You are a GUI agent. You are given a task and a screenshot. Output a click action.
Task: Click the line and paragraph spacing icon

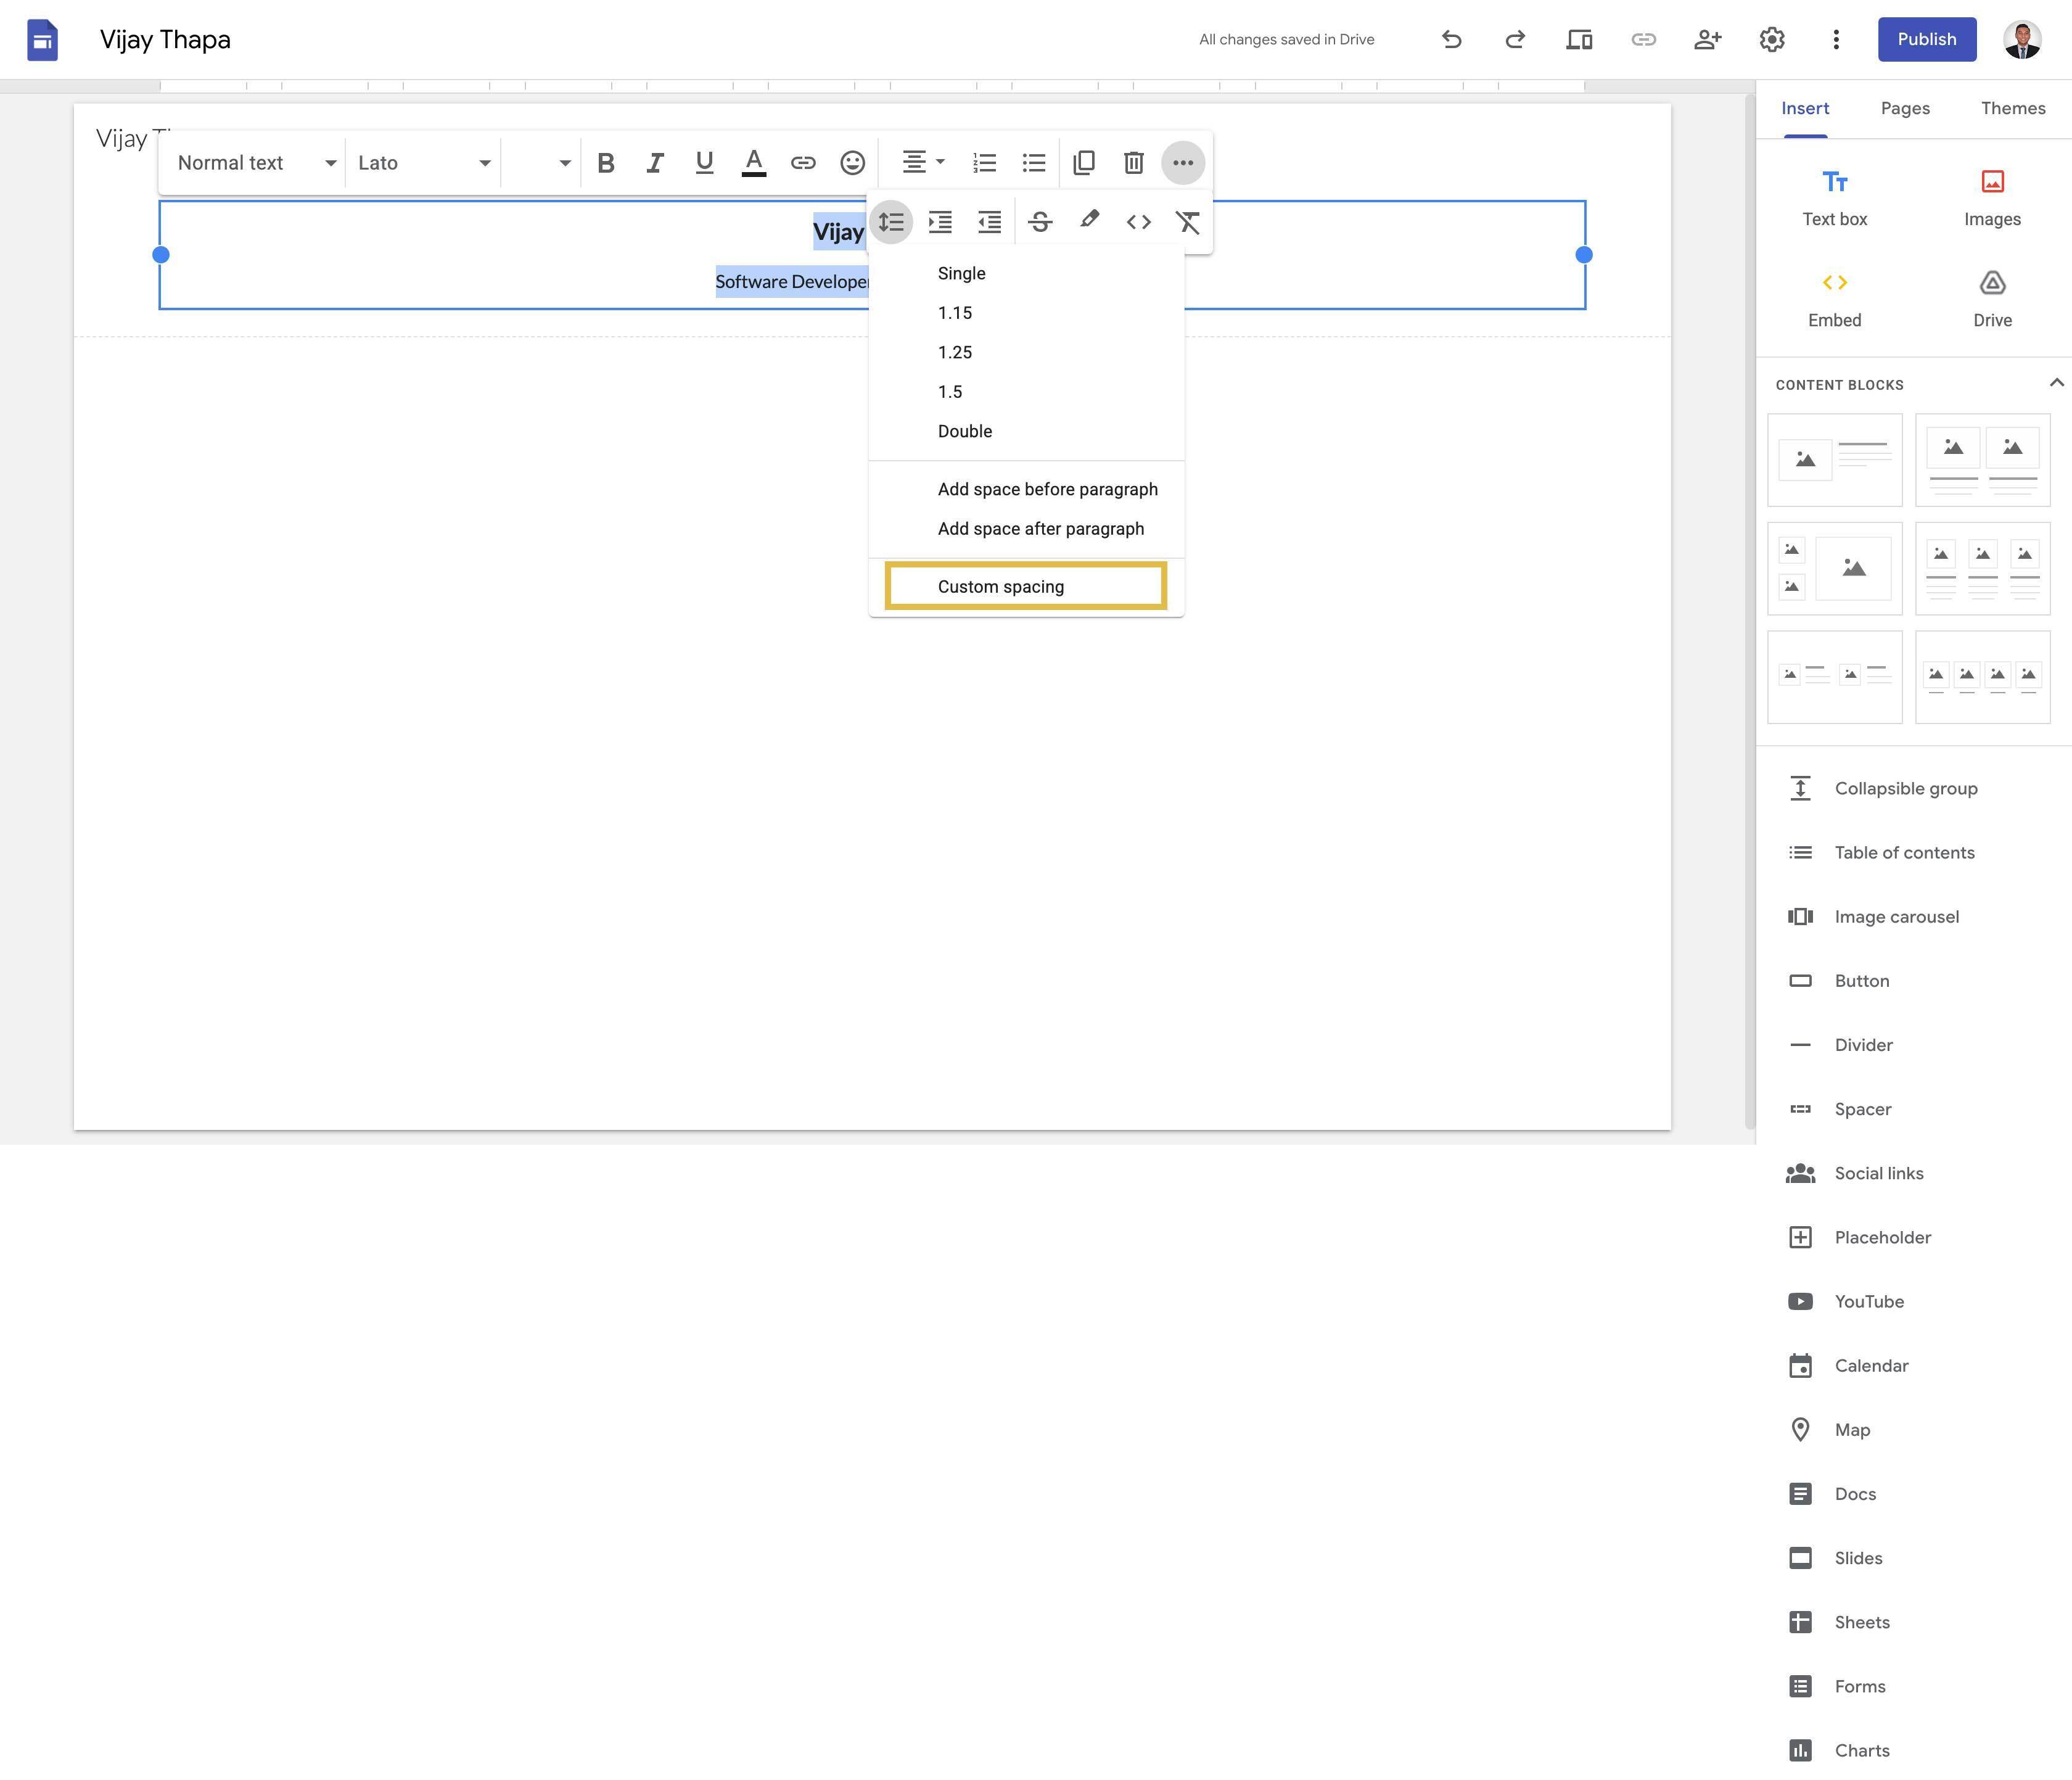pos(891,222)
